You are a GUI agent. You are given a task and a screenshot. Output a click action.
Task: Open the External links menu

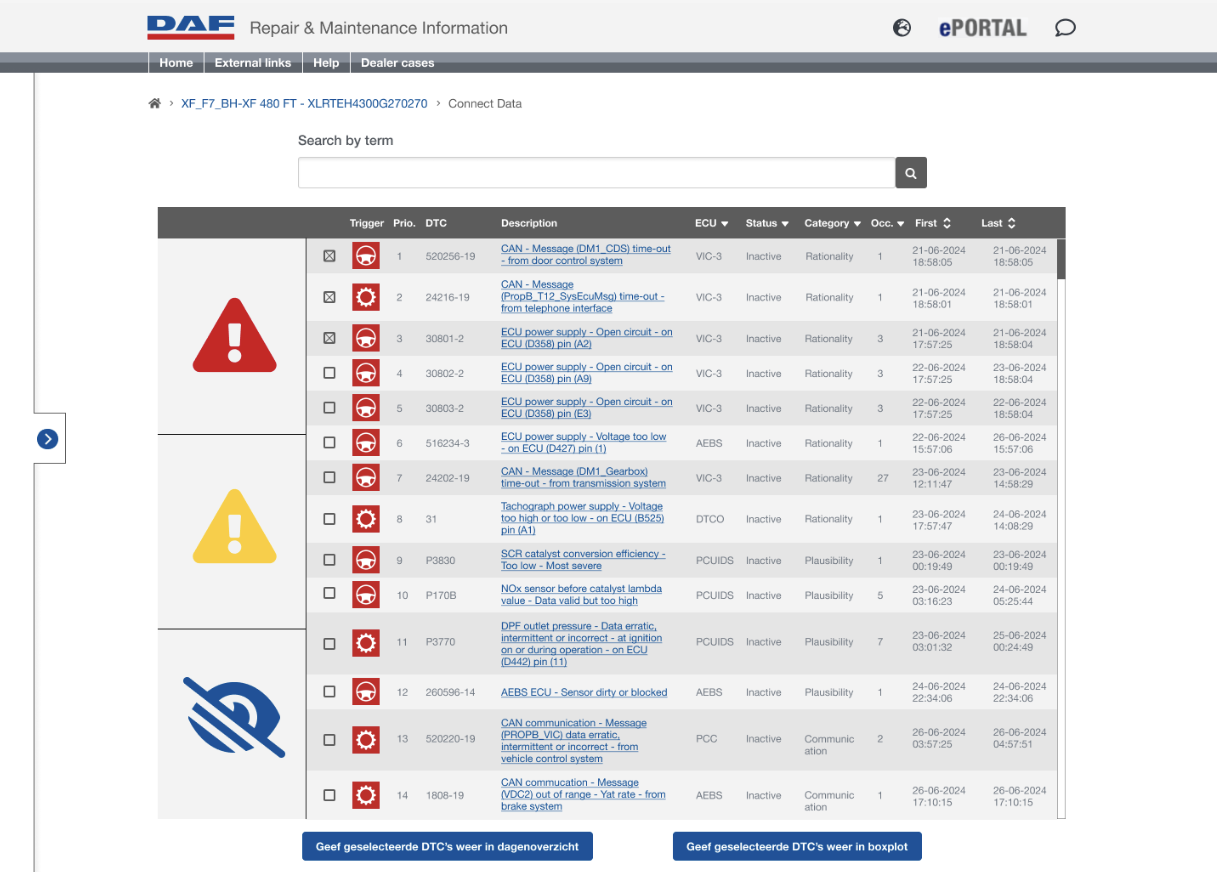(x=252, y=62)
